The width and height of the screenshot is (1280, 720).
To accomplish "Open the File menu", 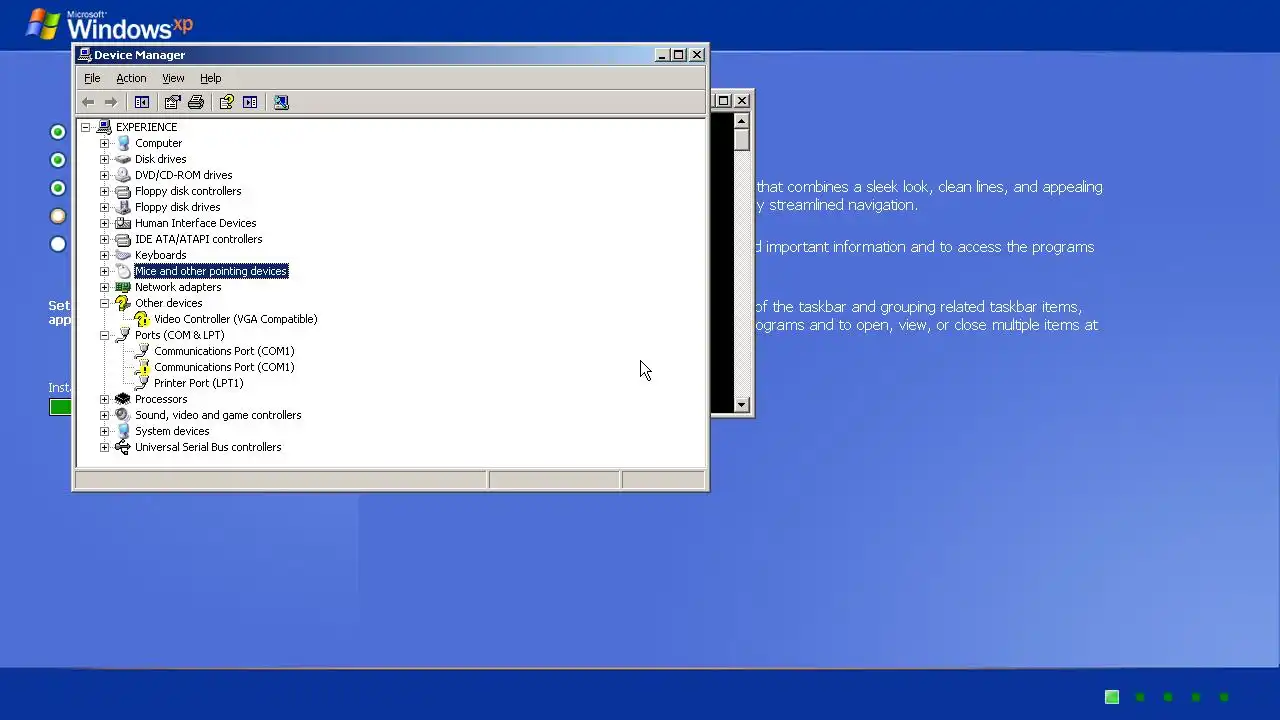I will [x=92, y=78].
